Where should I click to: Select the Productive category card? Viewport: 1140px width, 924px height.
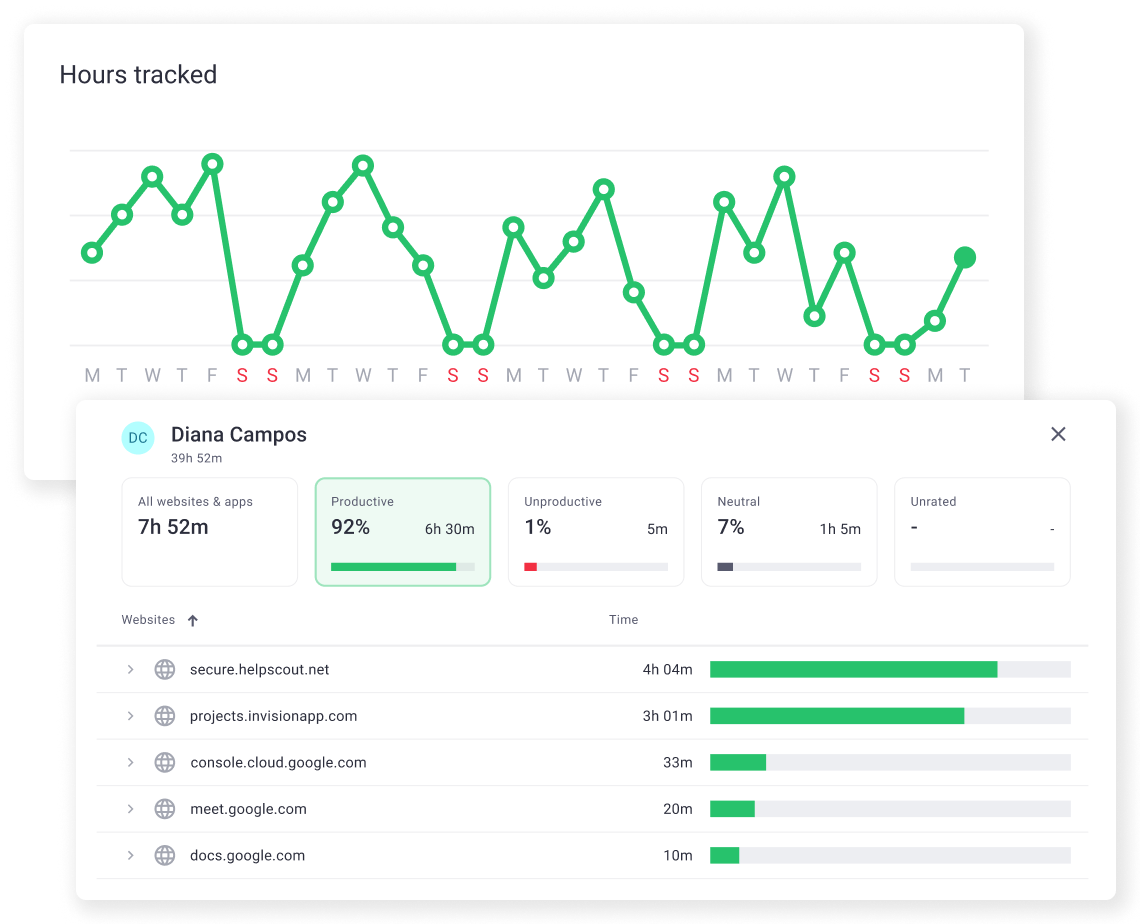click(402, 531)
